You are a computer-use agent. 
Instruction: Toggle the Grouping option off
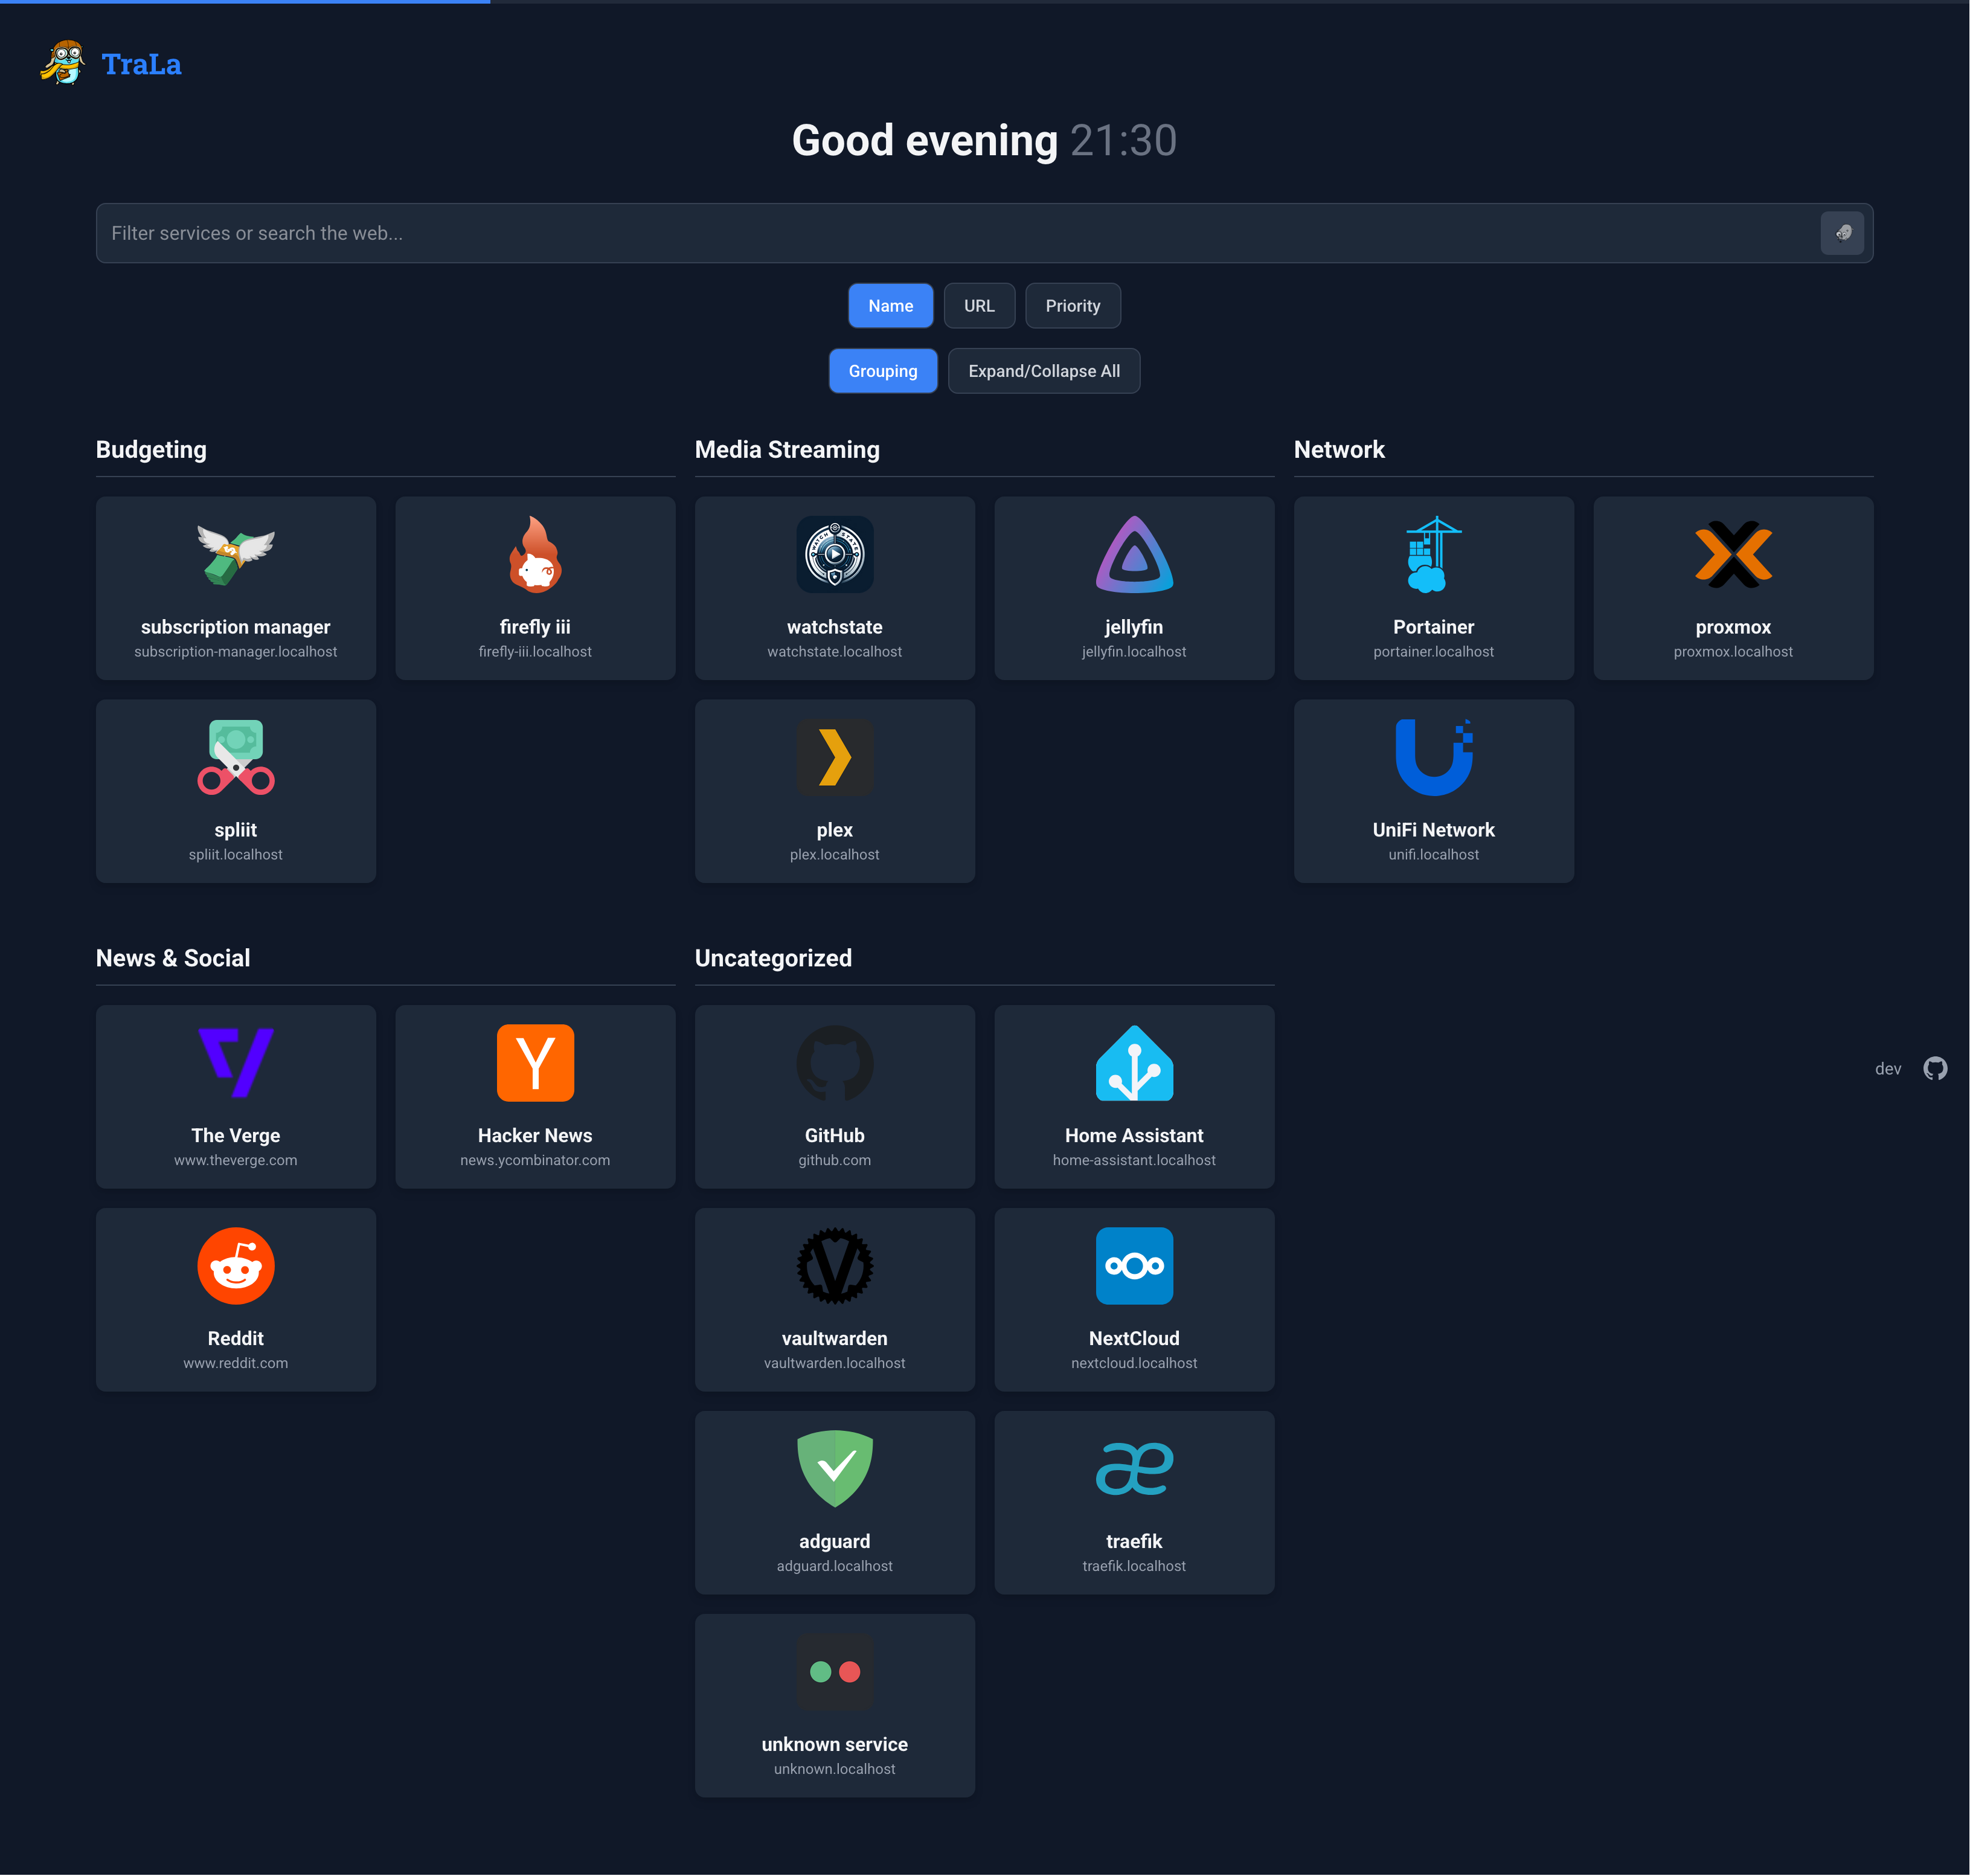pos(883,370)
